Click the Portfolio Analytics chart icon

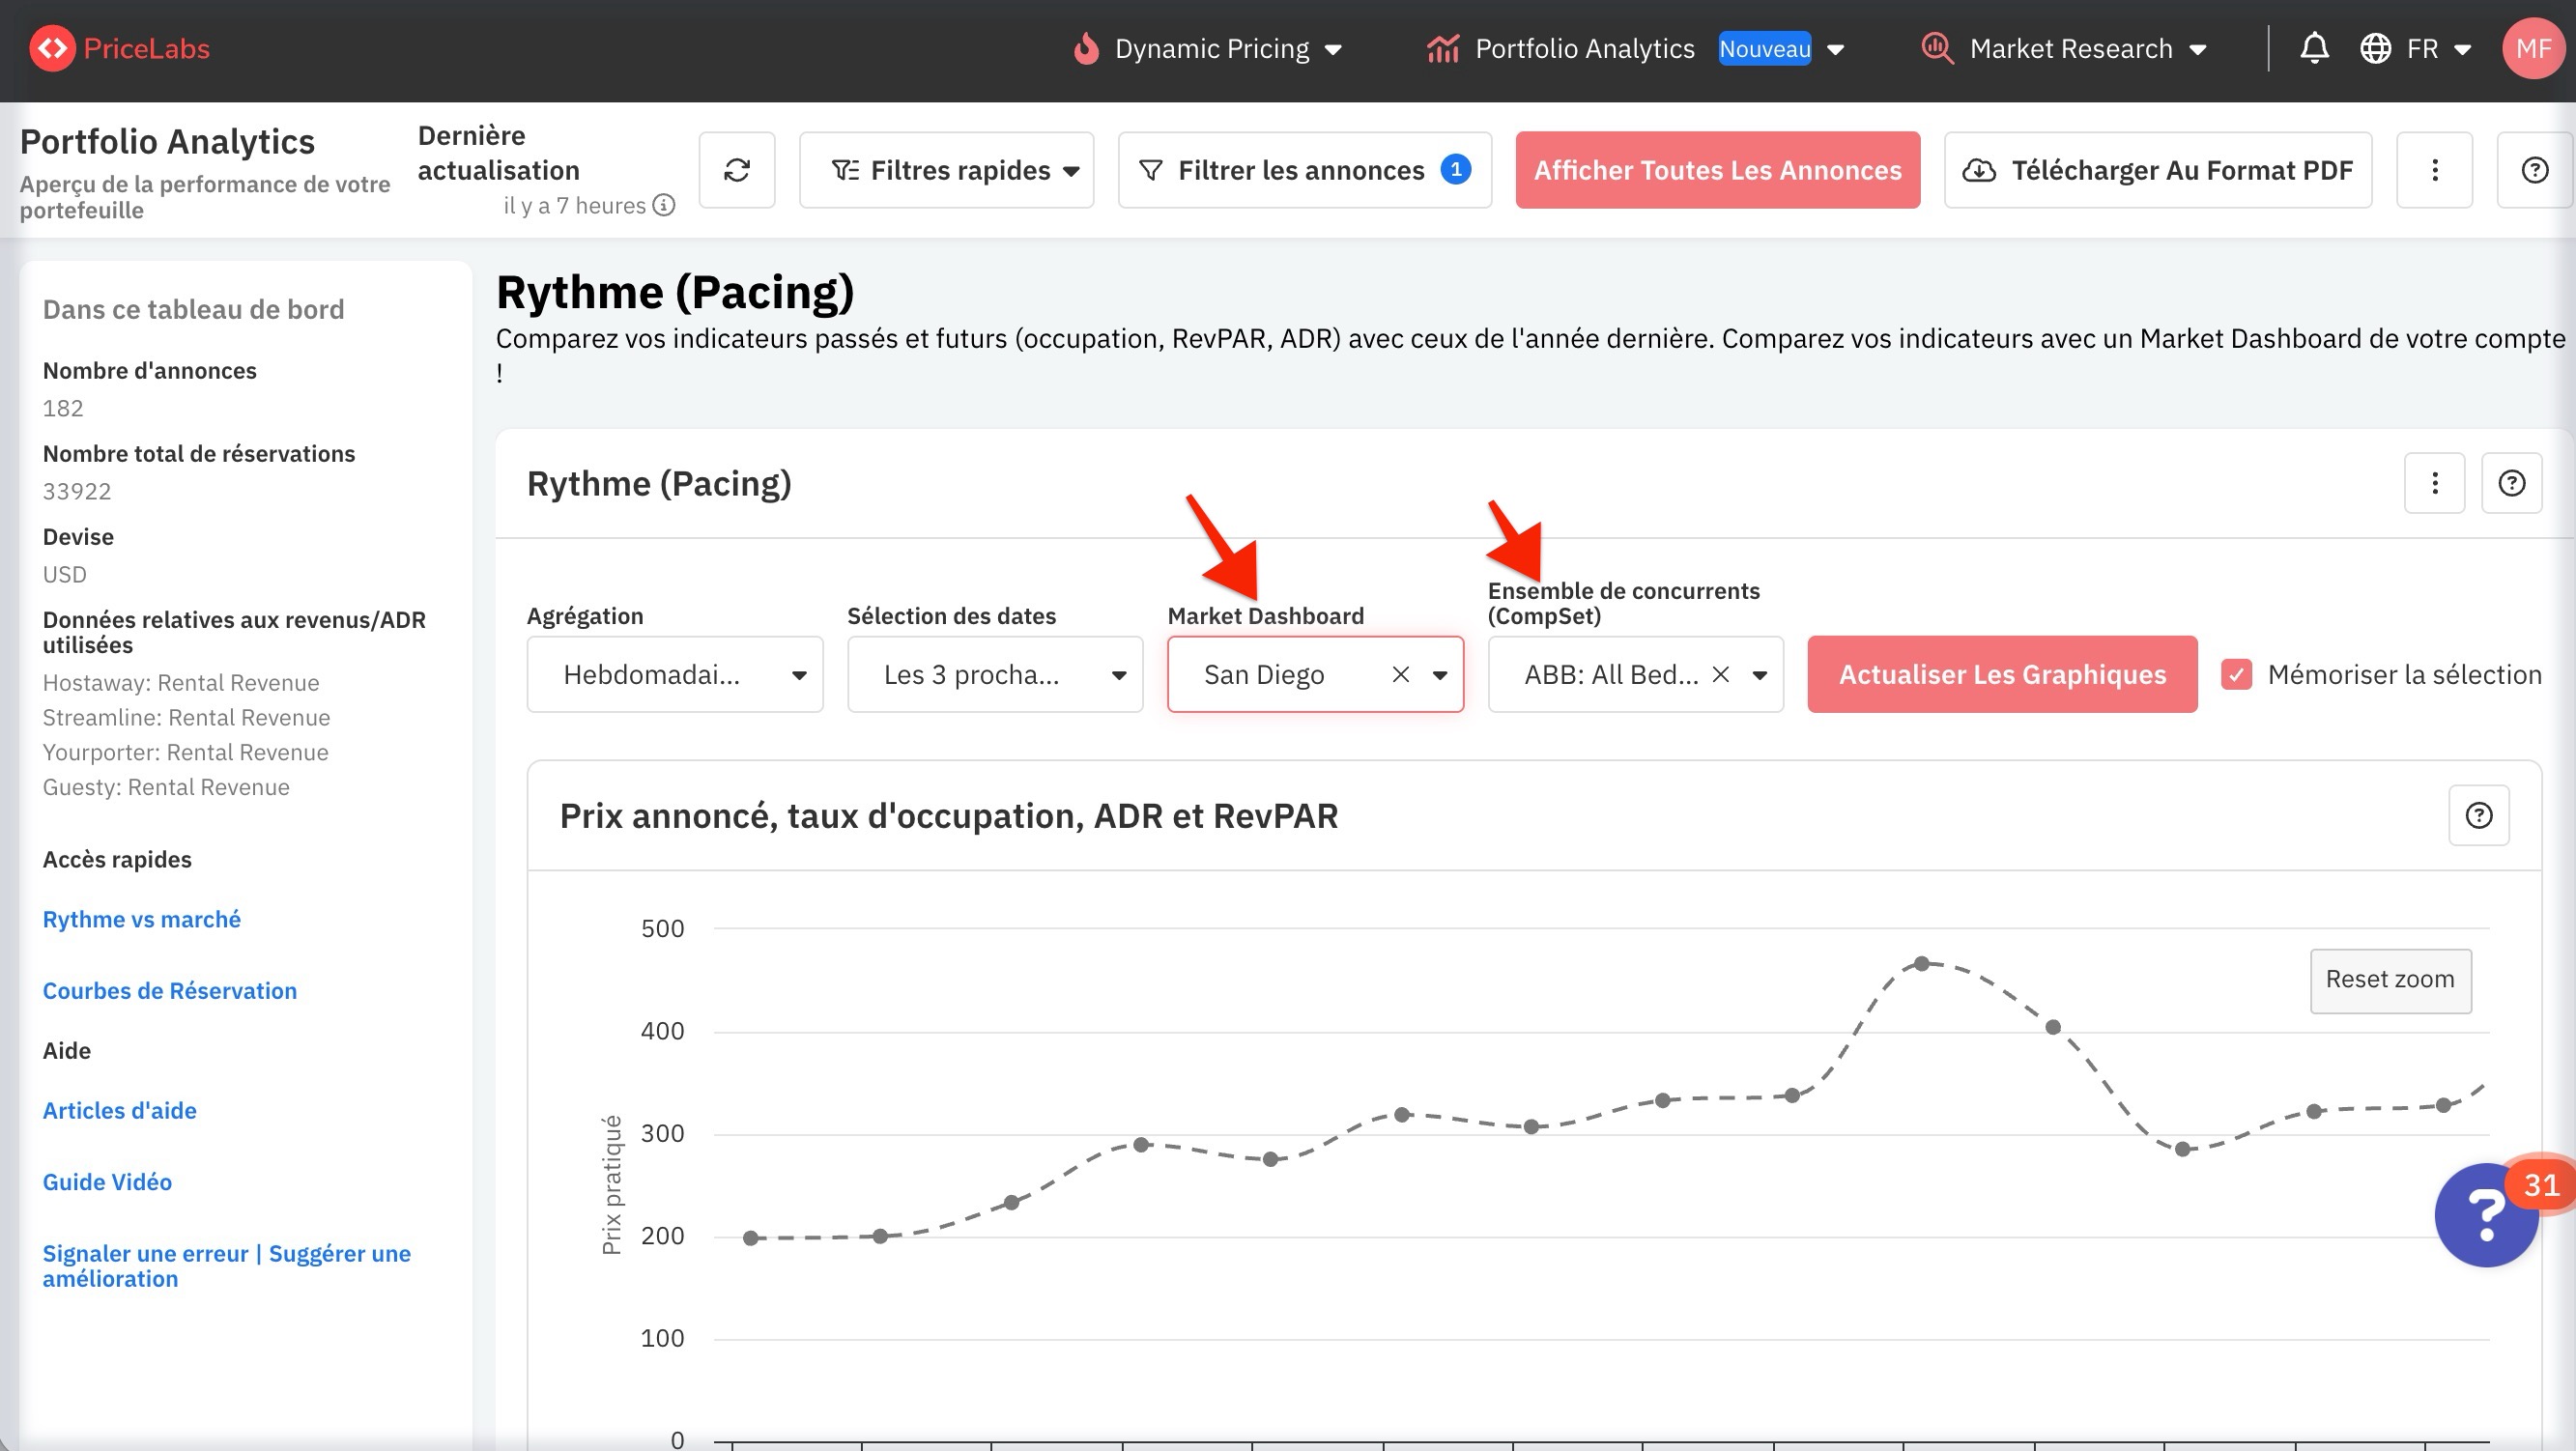[x=1442, y=48]
